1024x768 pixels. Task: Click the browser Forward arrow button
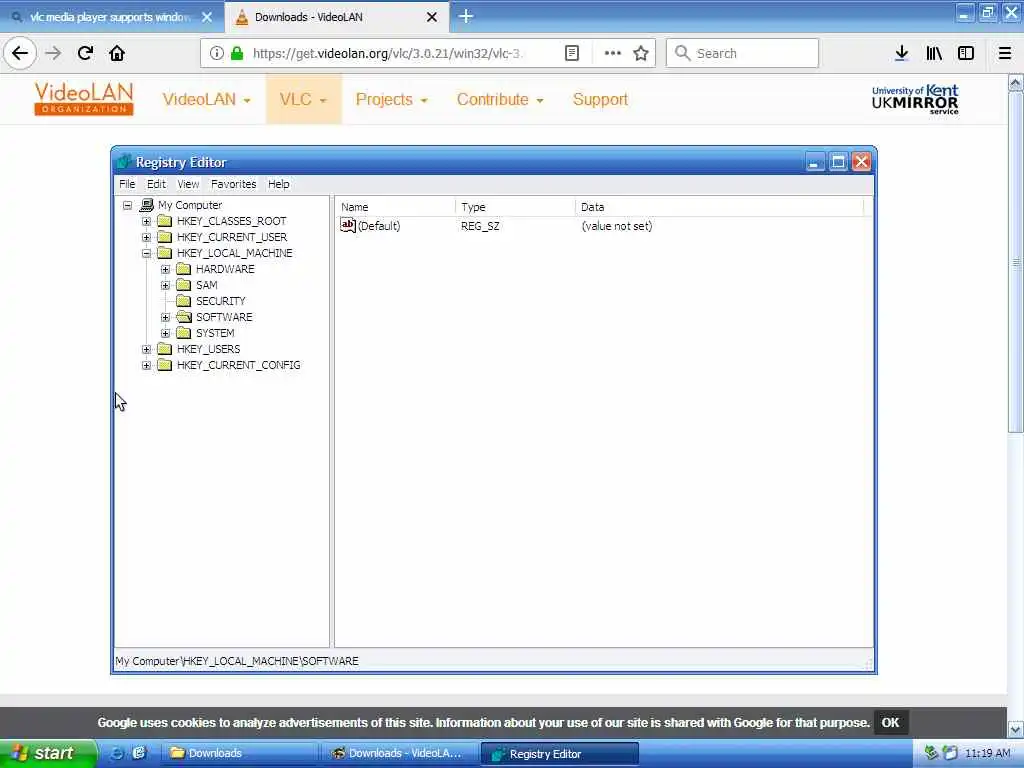point(54,53)
